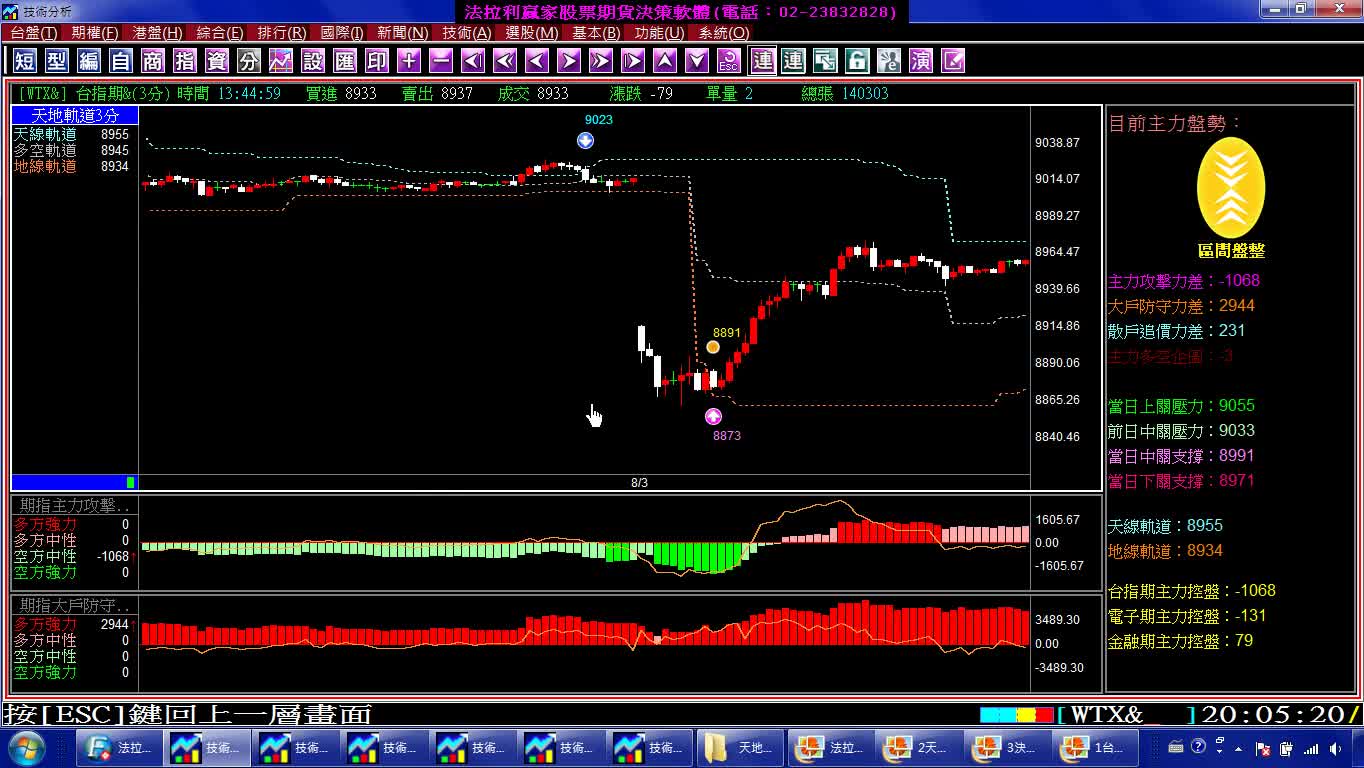Click the 9023 sell signal marker on chart
Screen dimensions: 1364x768
(x=586, y=140)
